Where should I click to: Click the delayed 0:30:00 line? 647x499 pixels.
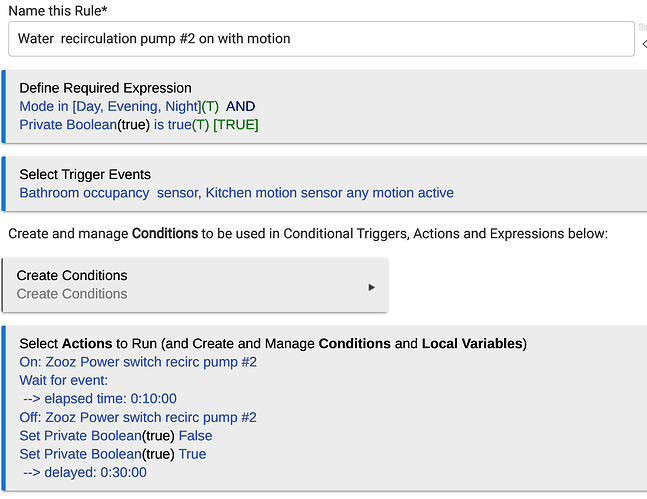84,472
